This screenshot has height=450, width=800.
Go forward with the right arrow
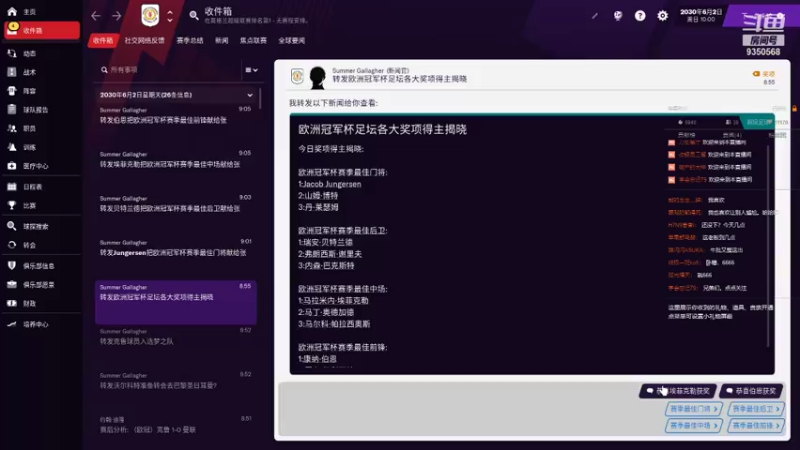(x=117, y=16)
